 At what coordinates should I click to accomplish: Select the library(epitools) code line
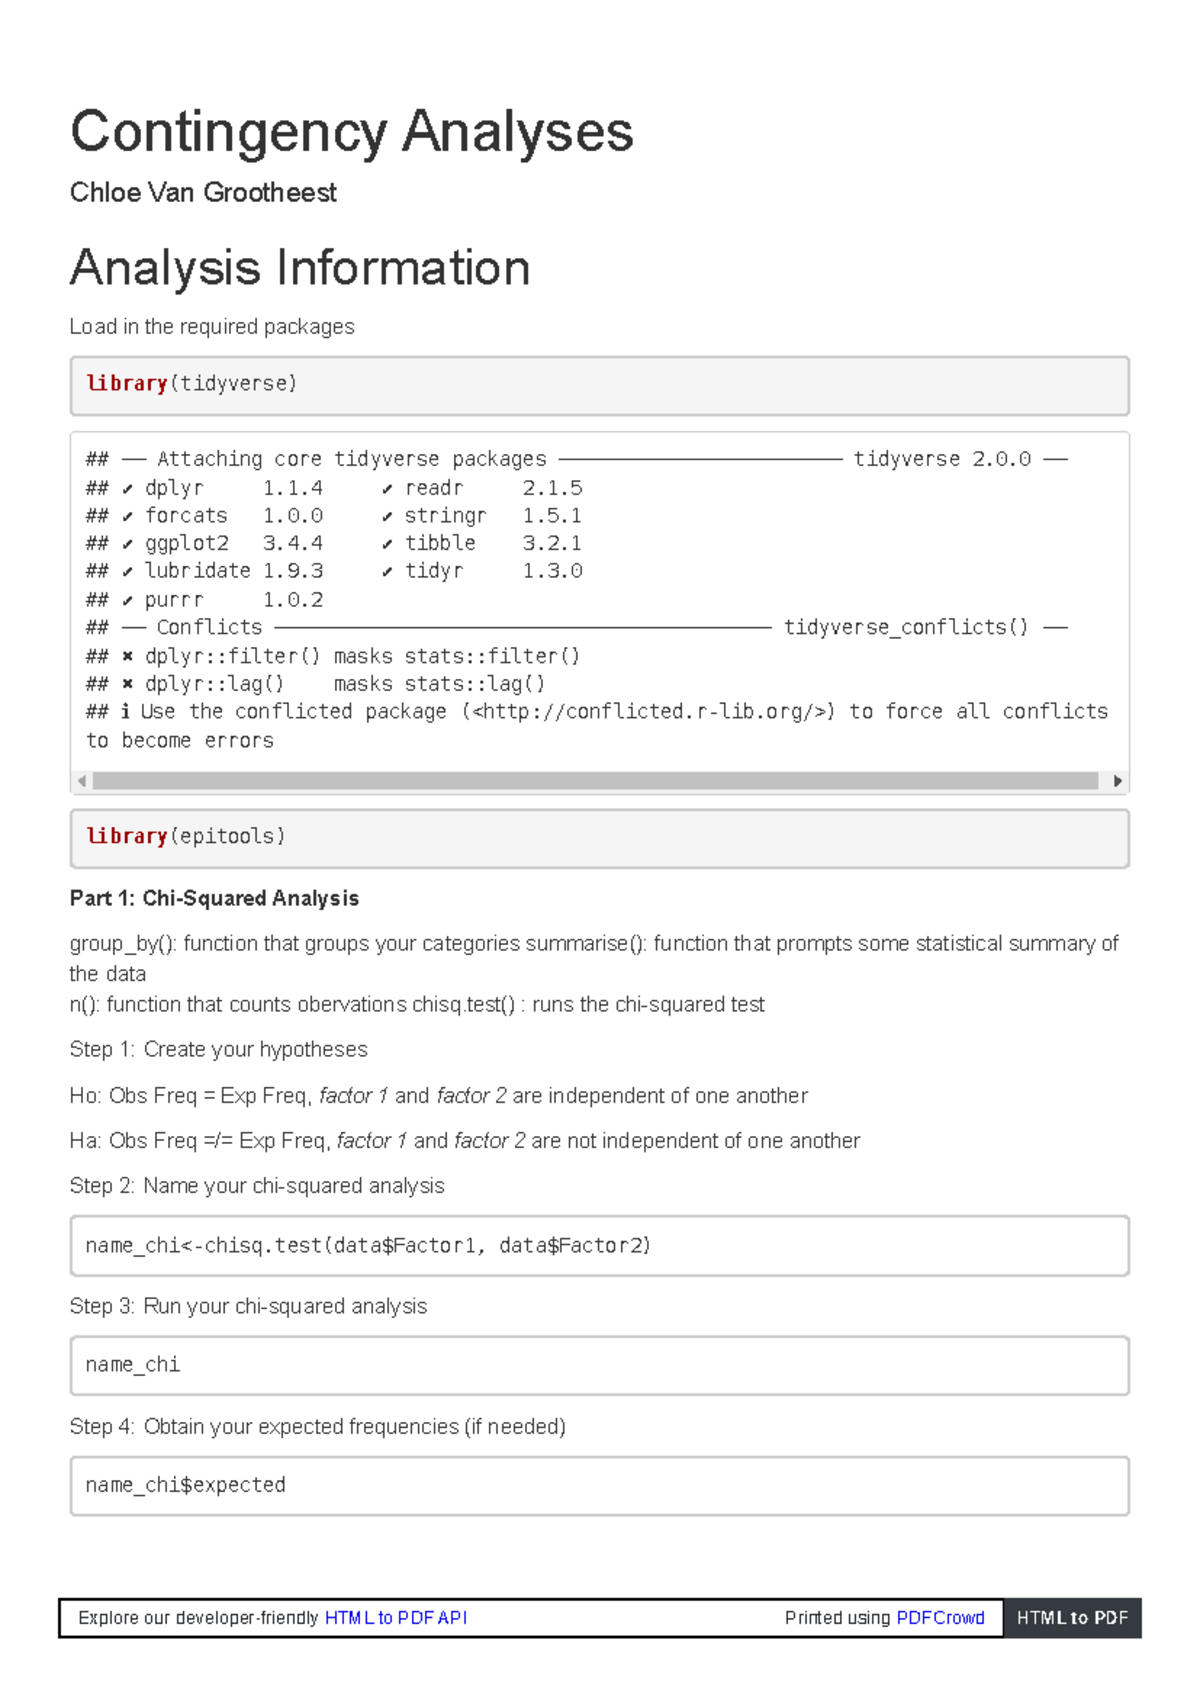tap(186, 837)
